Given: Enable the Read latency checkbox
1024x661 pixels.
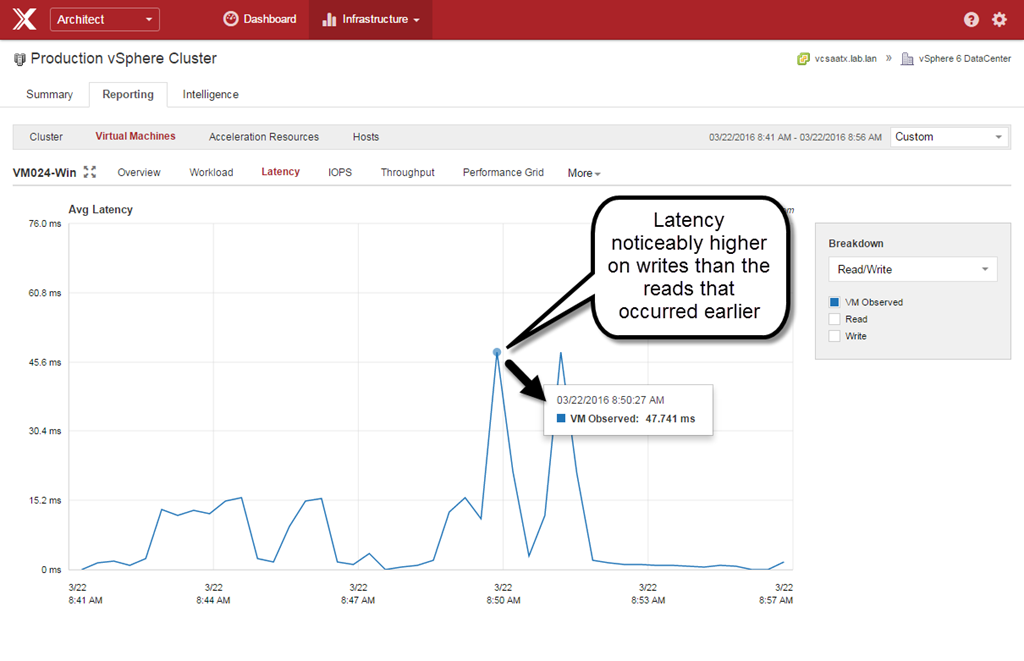Looking at the screenshot, I should [834, 319].
